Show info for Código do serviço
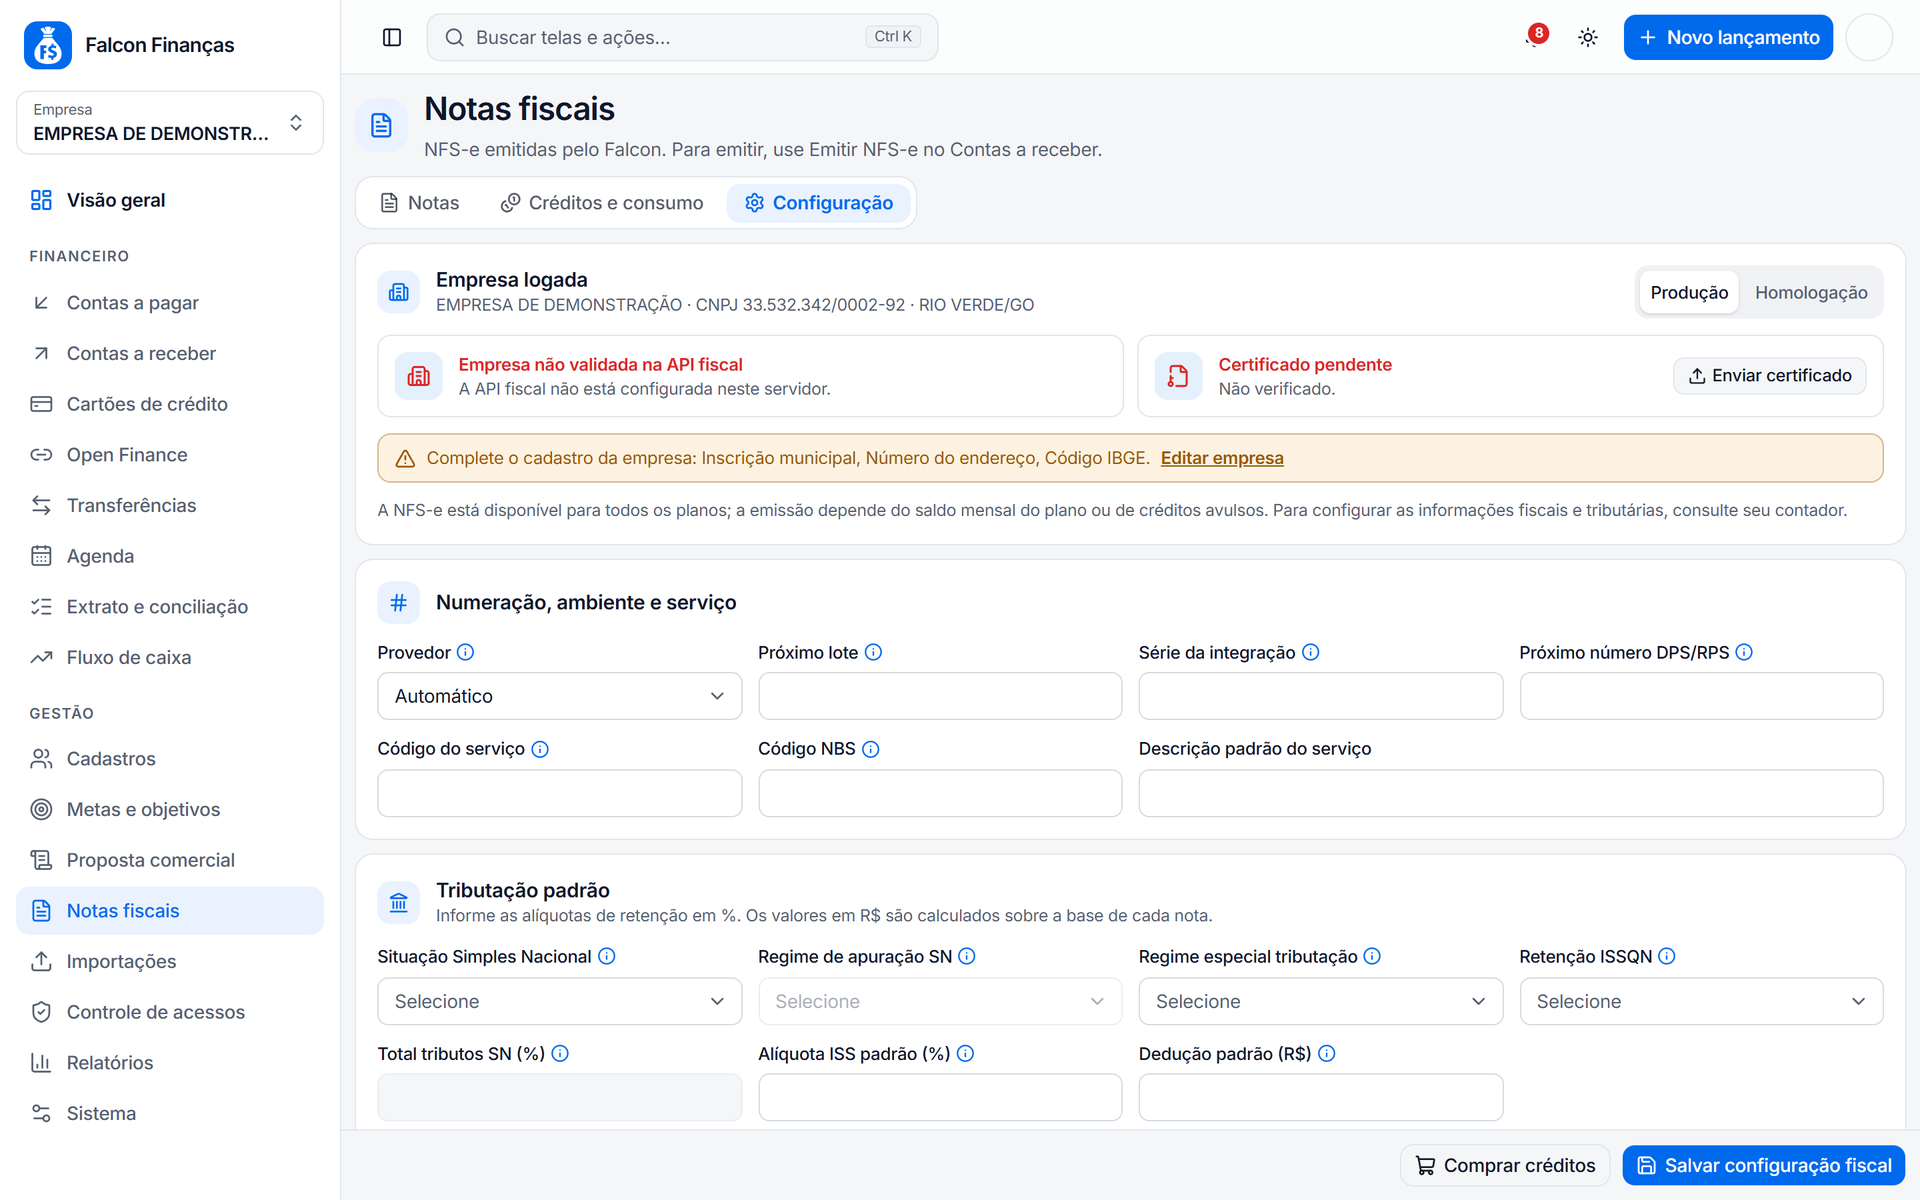Image resolution: width=1920 pixels, height=1200 pixels. pos(540,749)
